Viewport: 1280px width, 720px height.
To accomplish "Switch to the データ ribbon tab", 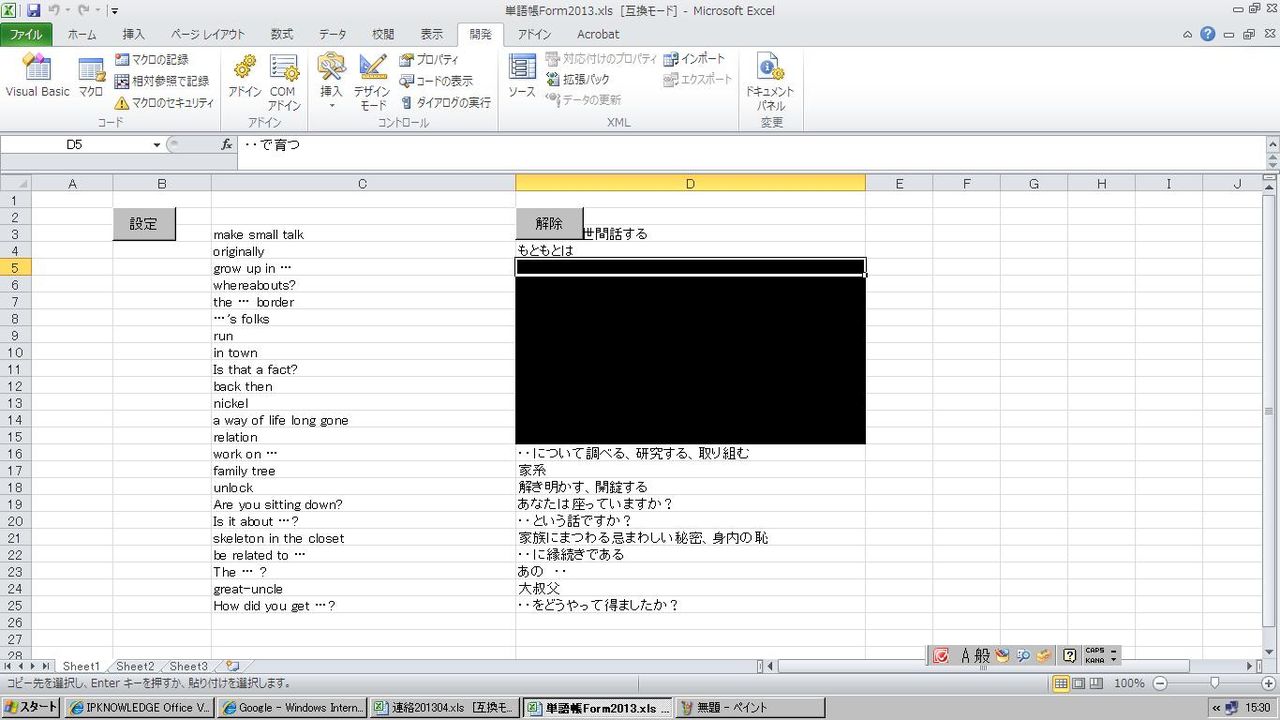I will tap(333, 34).
